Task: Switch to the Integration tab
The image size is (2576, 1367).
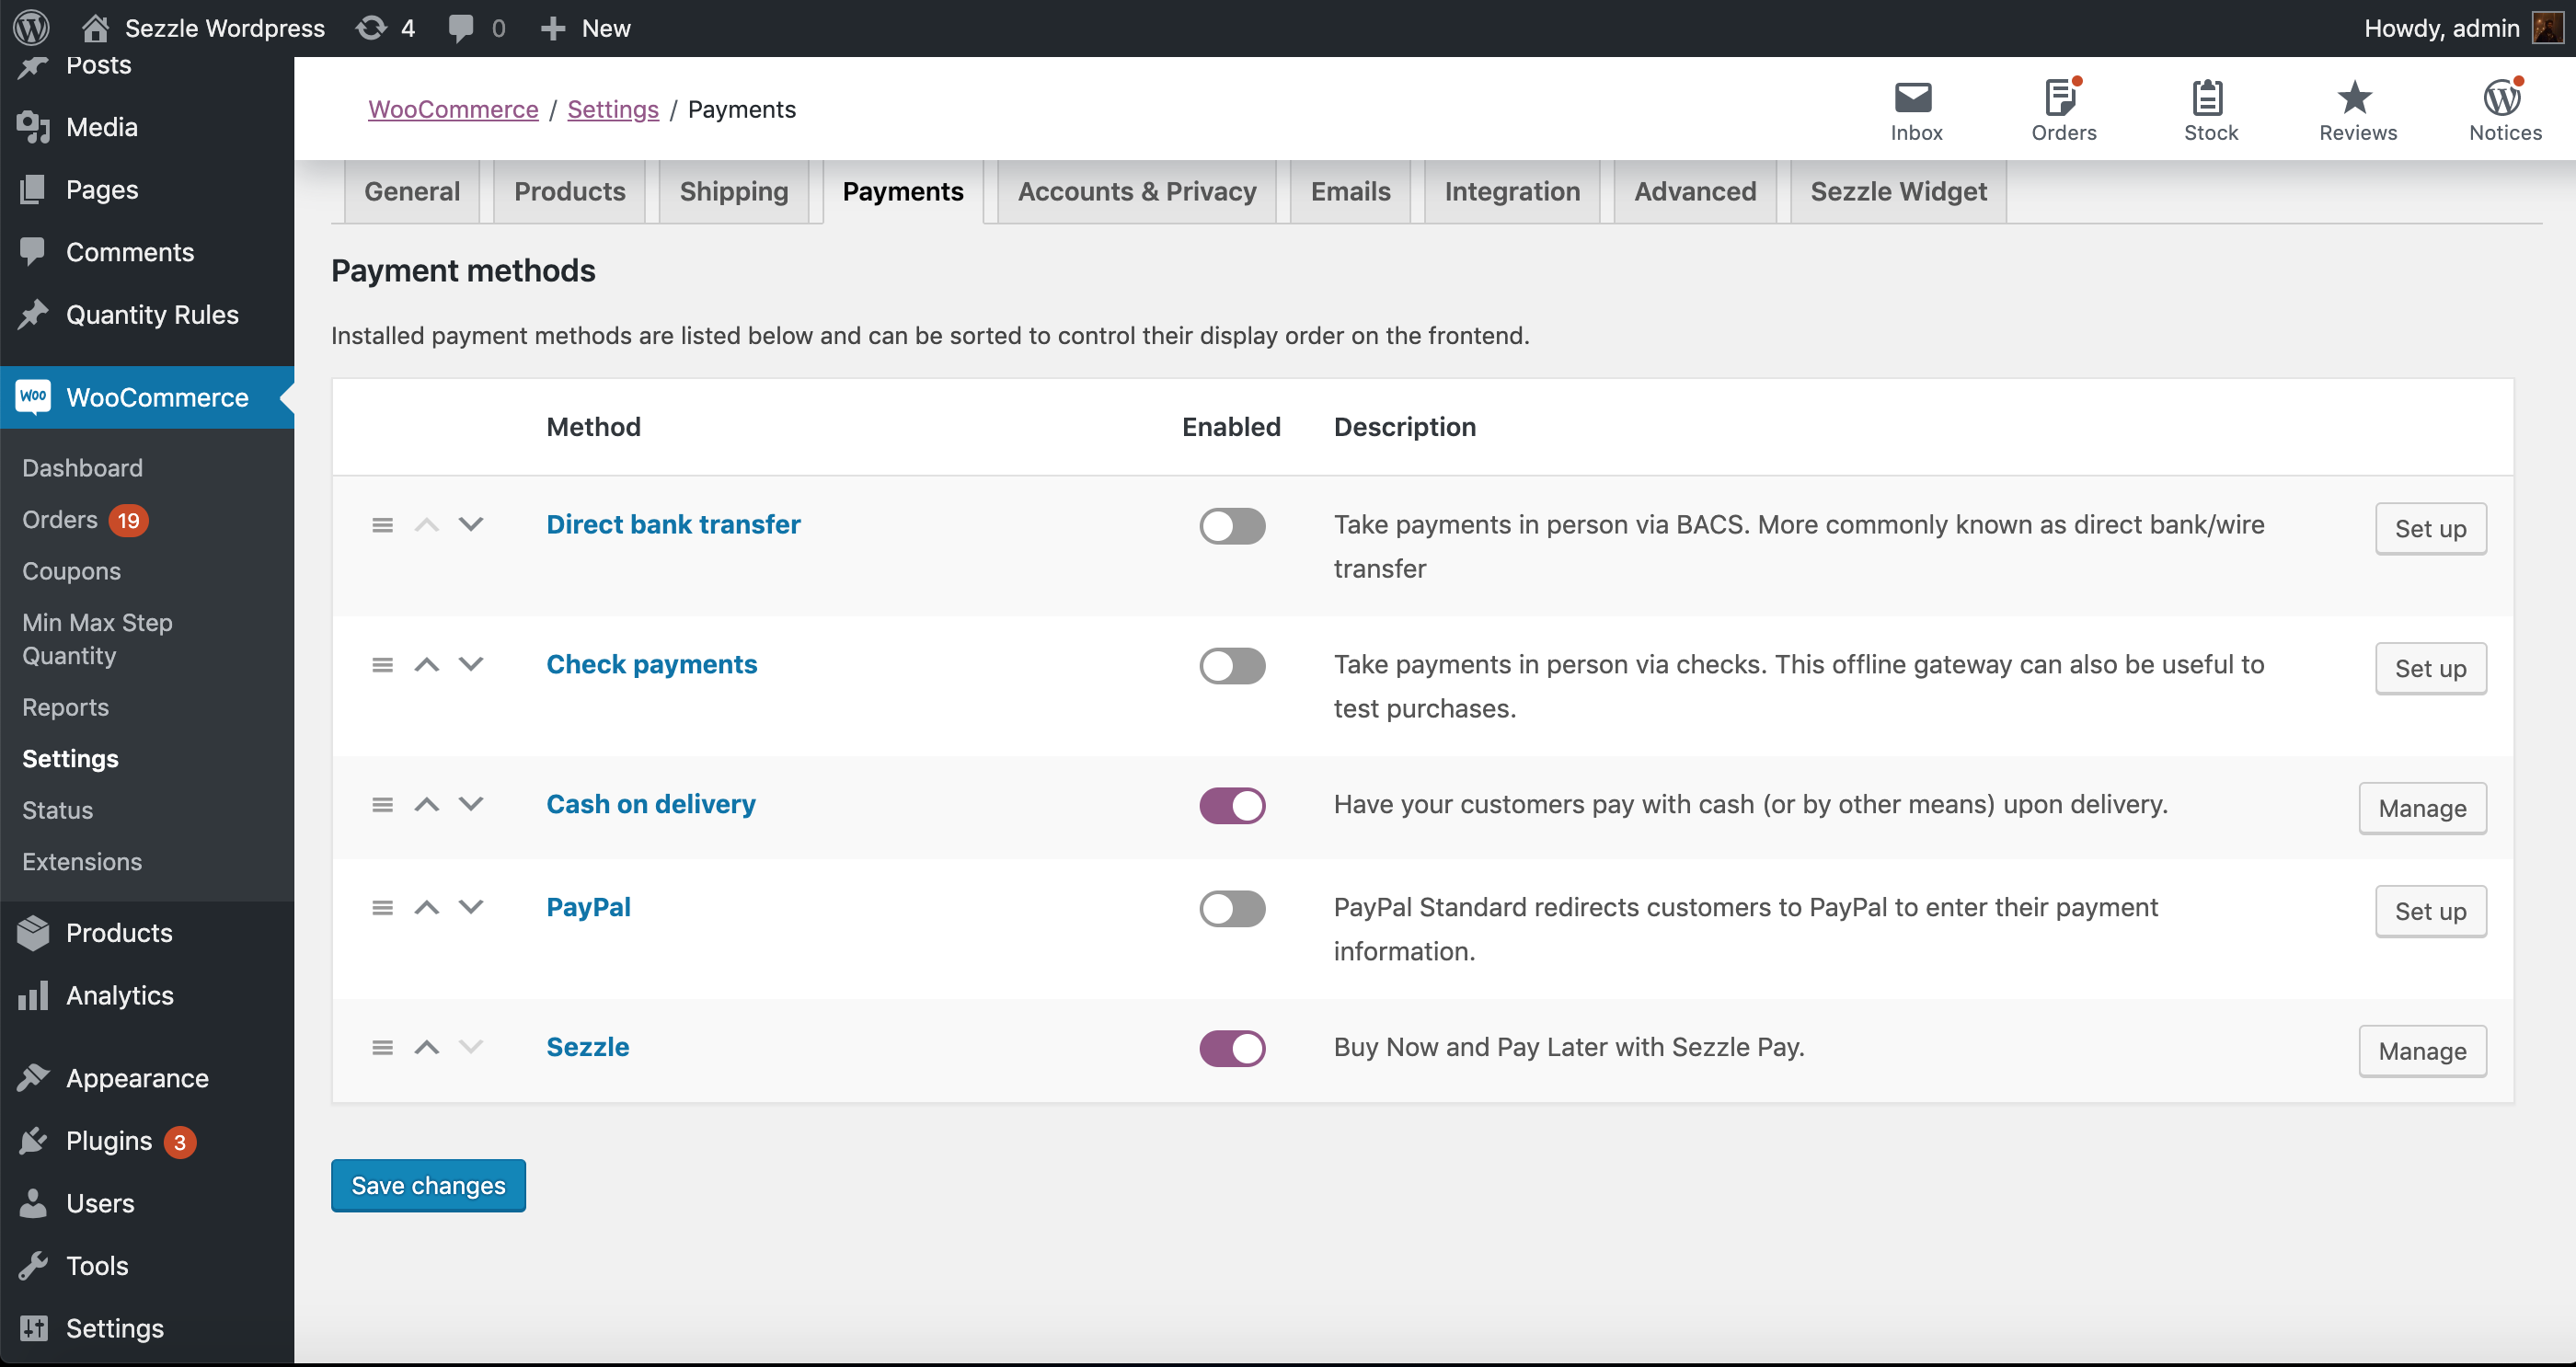Action: pyautogui.click(x=1512, y=192)
